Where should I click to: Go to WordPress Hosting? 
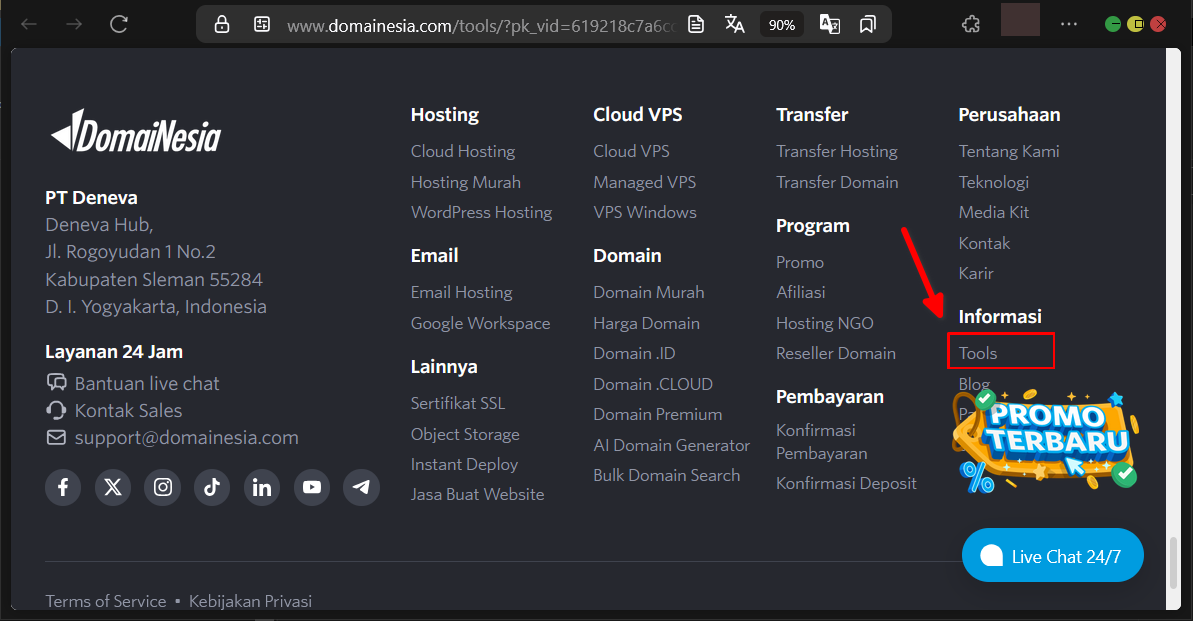[482, 212]
